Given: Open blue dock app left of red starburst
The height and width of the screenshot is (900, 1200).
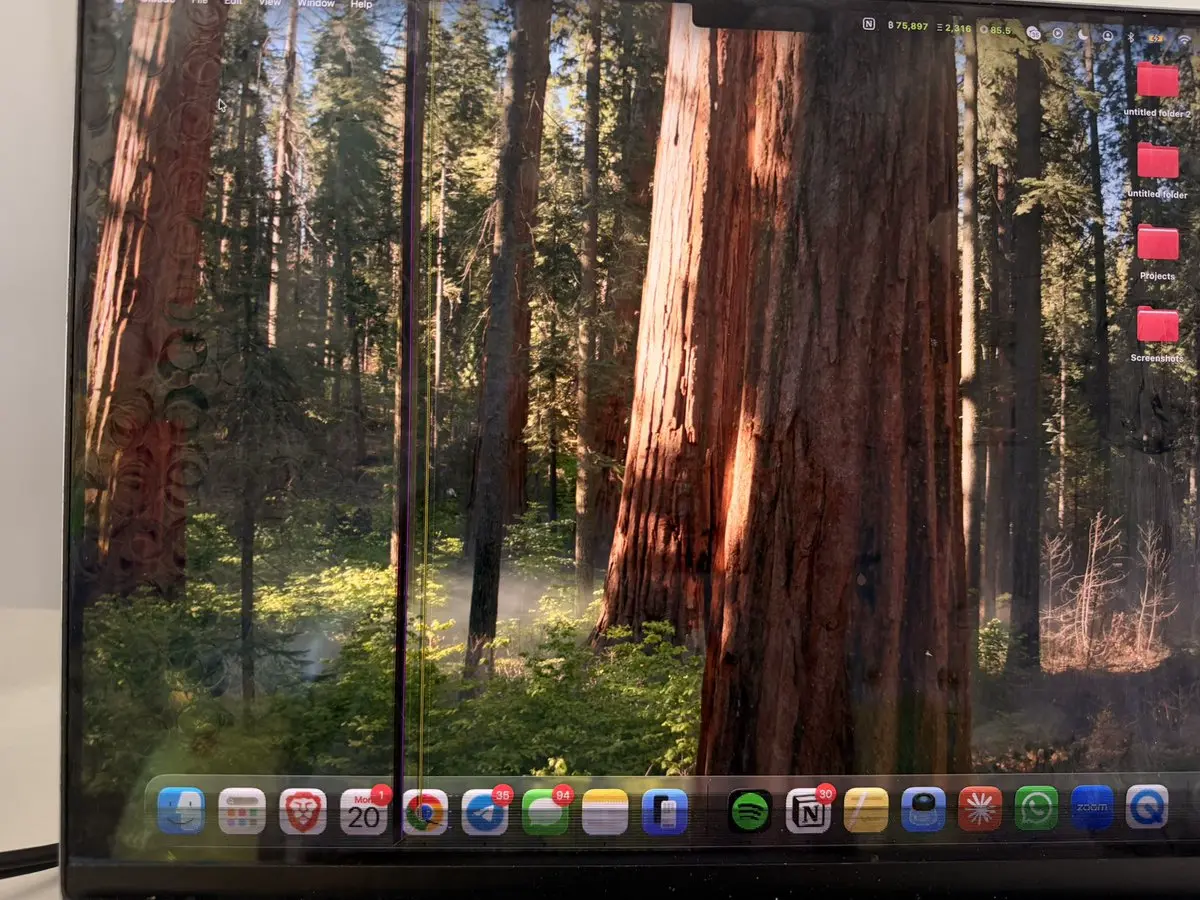Looking at the screenshot, I should coord(923,809).
